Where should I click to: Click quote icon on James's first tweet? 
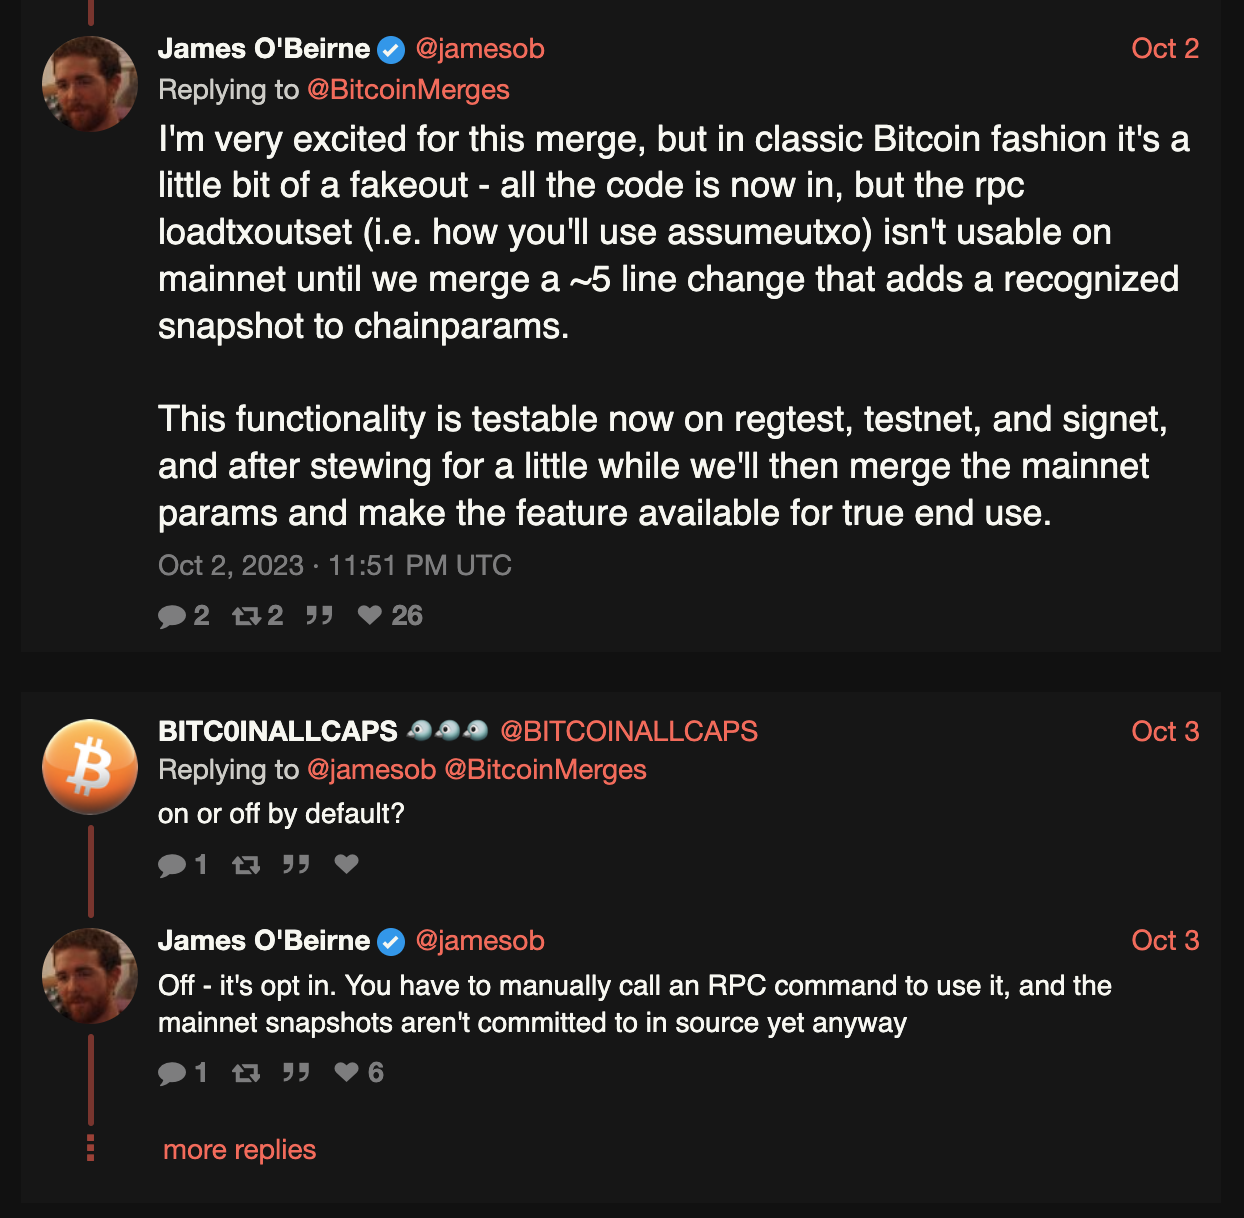click(x=319, y=615)
